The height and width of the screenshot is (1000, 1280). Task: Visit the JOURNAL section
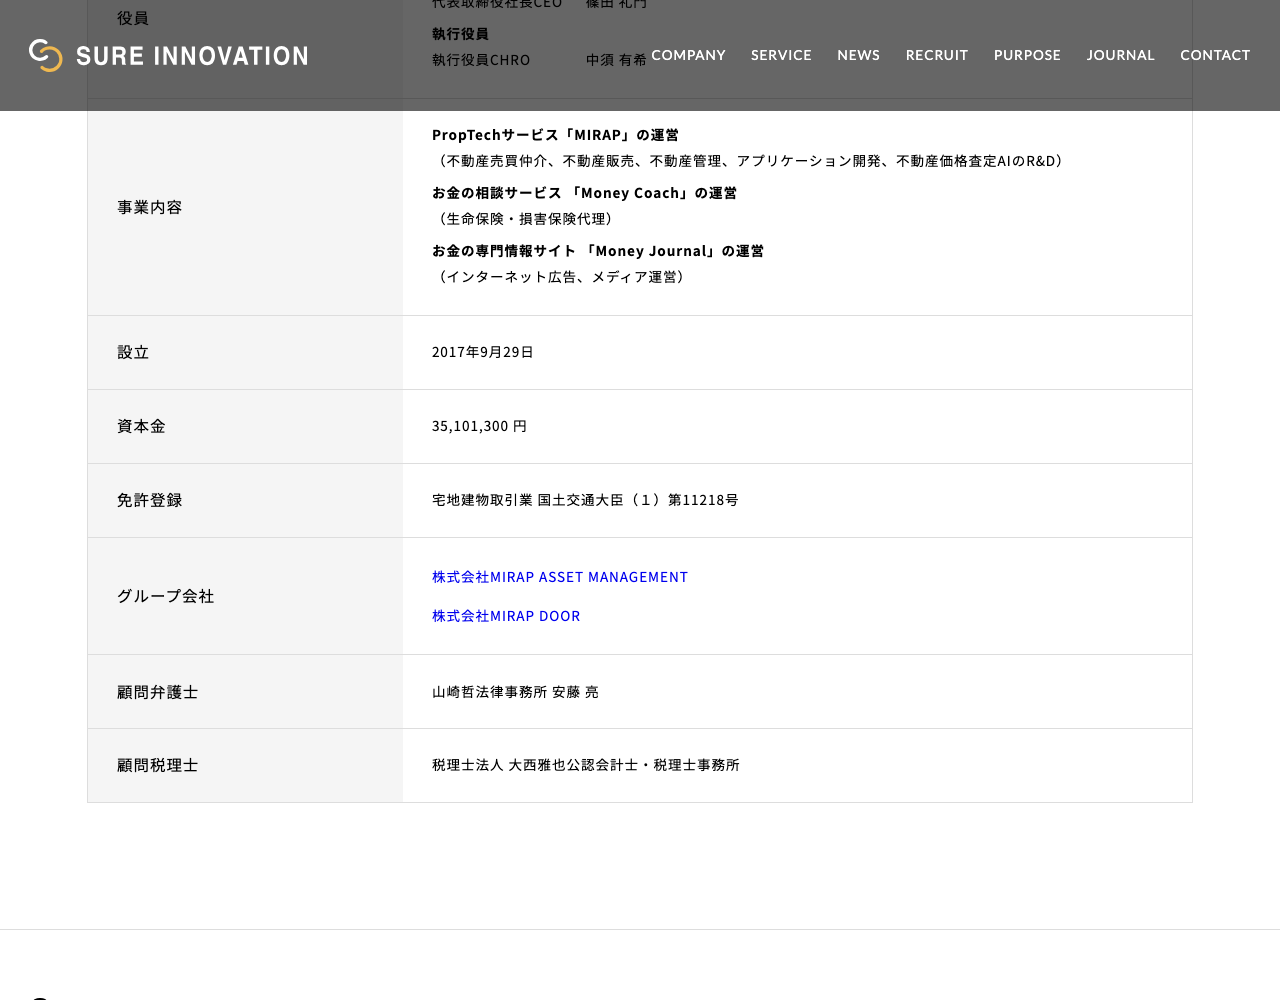1120,55
